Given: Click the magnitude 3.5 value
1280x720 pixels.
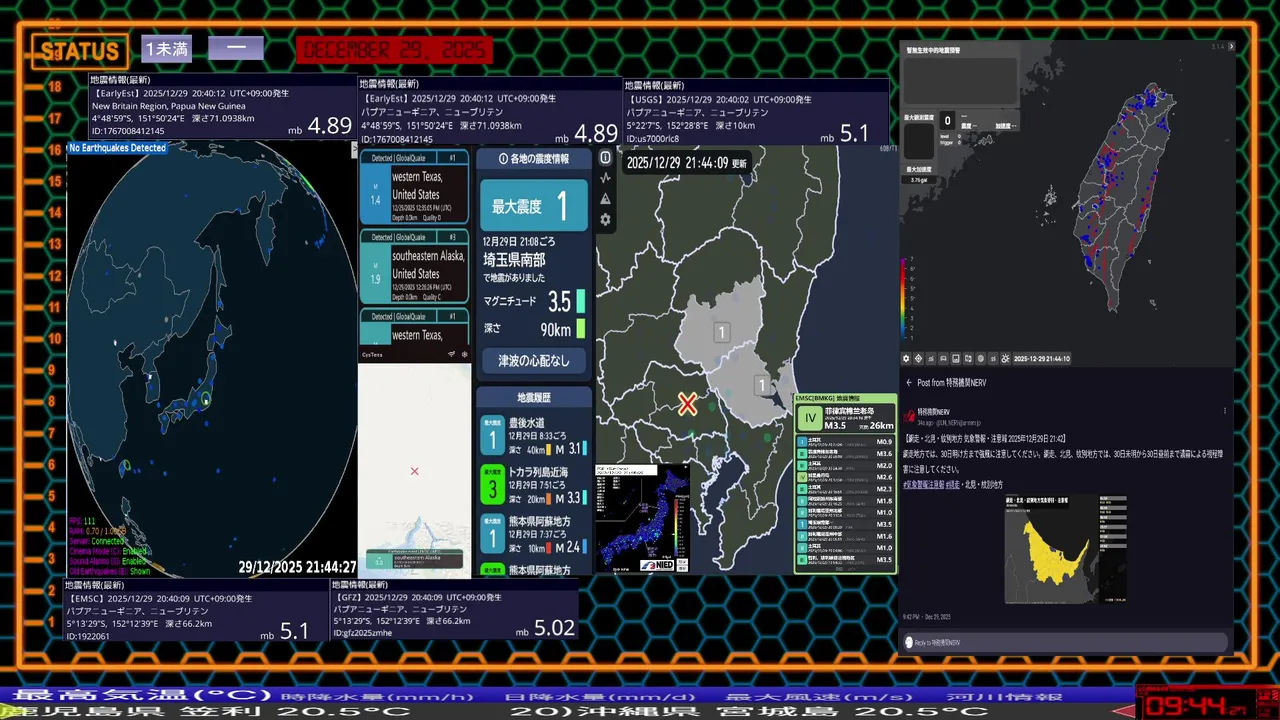Looking at the screenshot, I should click(559, 301).
